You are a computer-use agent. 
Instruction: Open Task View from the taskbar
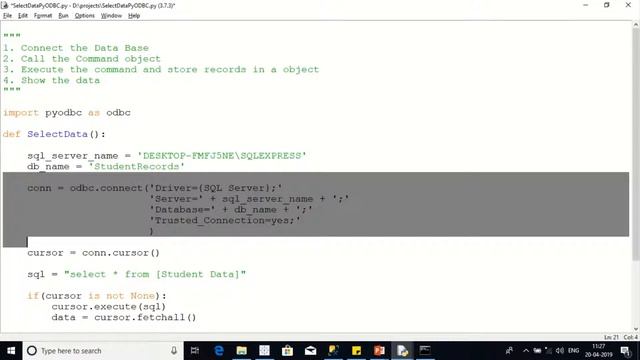click(195, 351)
